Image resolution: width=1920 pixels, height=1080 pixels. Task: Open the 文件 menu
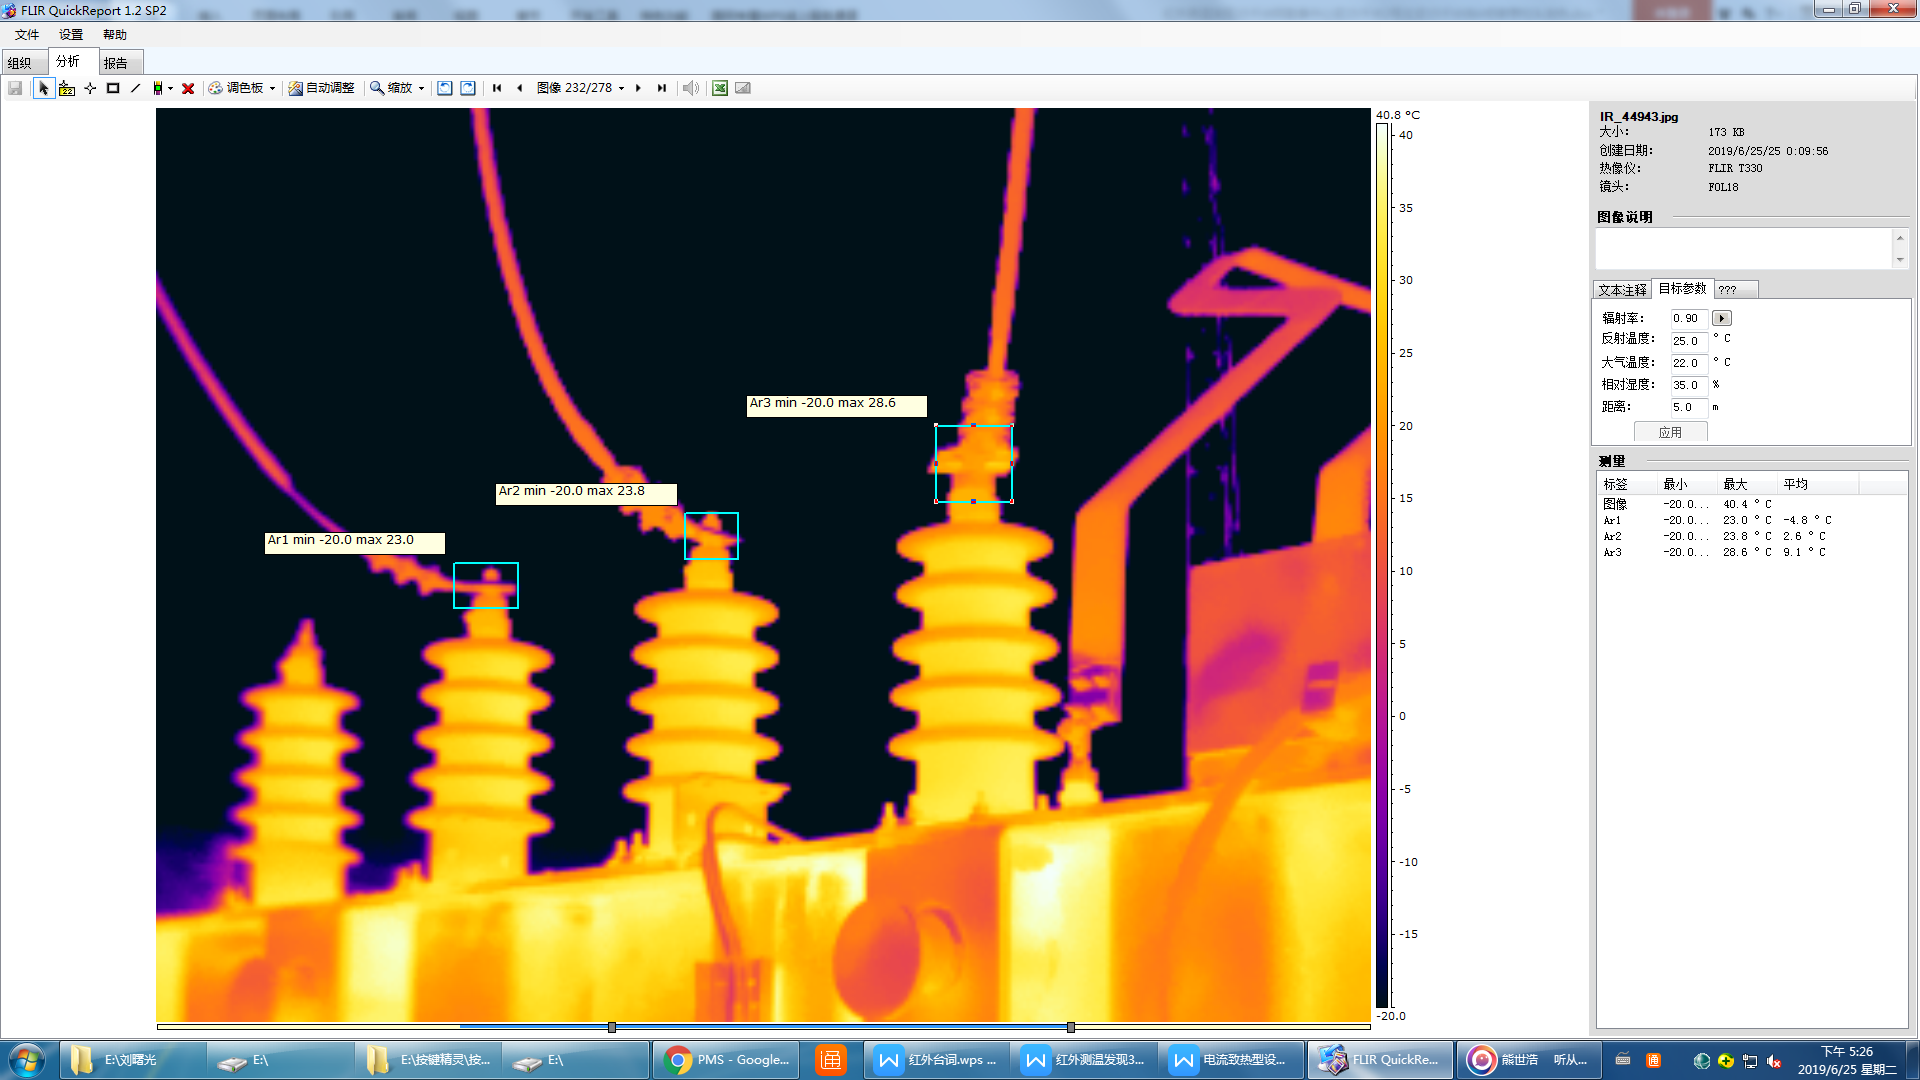tap(27, 35)
